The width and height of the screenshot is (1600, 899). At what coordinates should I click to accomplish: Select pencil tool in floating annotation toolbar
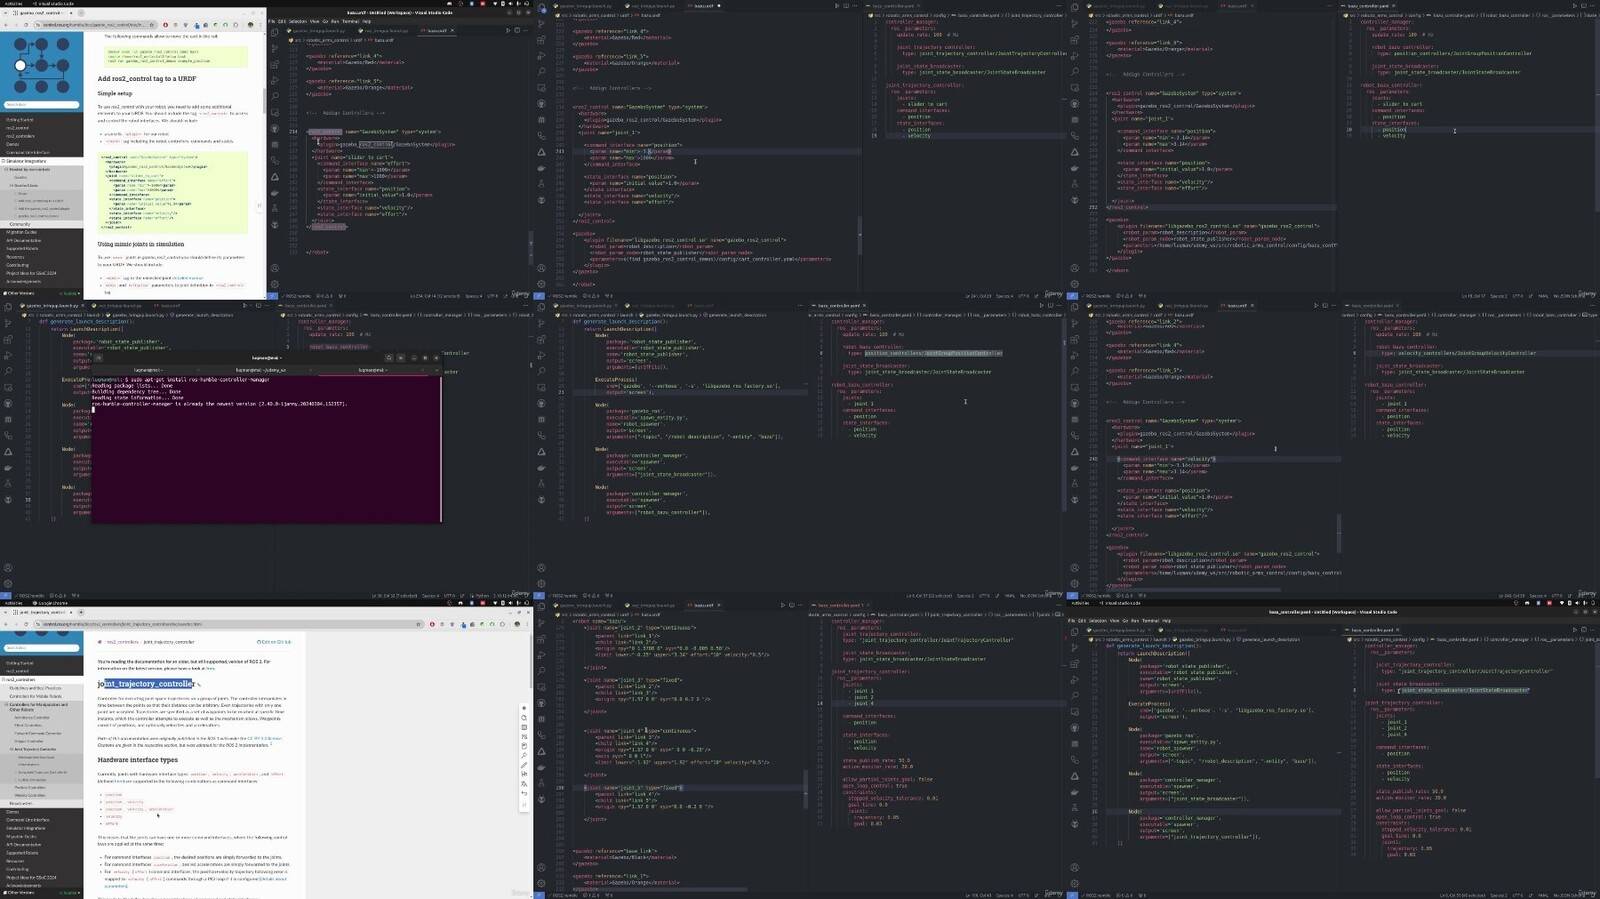coord(524,765)
